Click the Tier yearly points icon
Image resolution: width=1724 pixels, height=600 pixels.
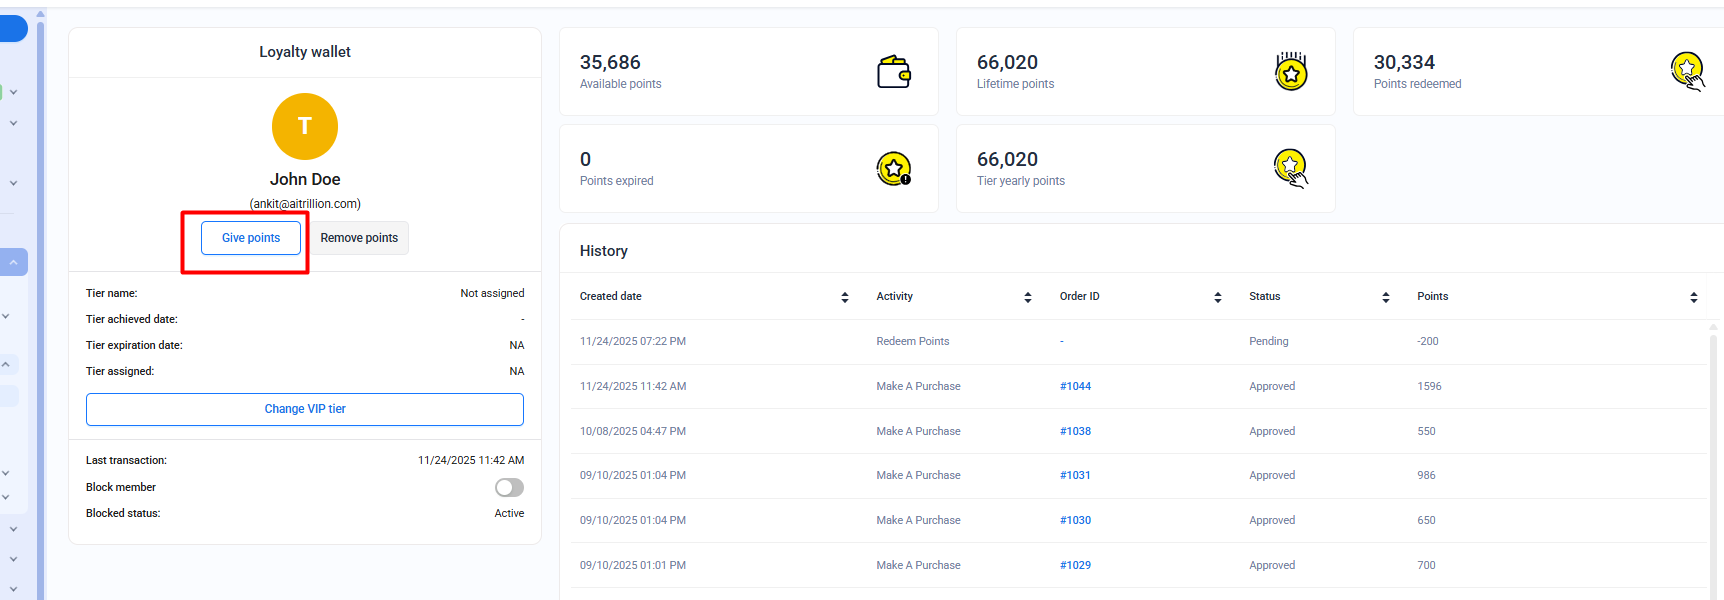coord(1291,168)
